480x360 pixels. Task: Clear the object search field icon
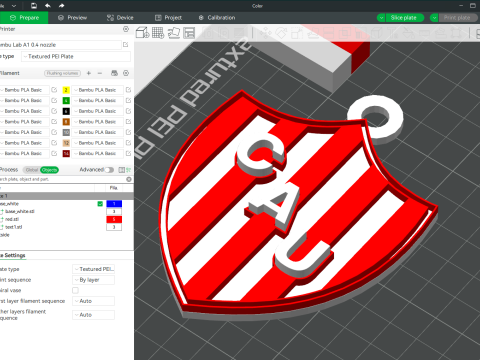click(x=129, y=179)
